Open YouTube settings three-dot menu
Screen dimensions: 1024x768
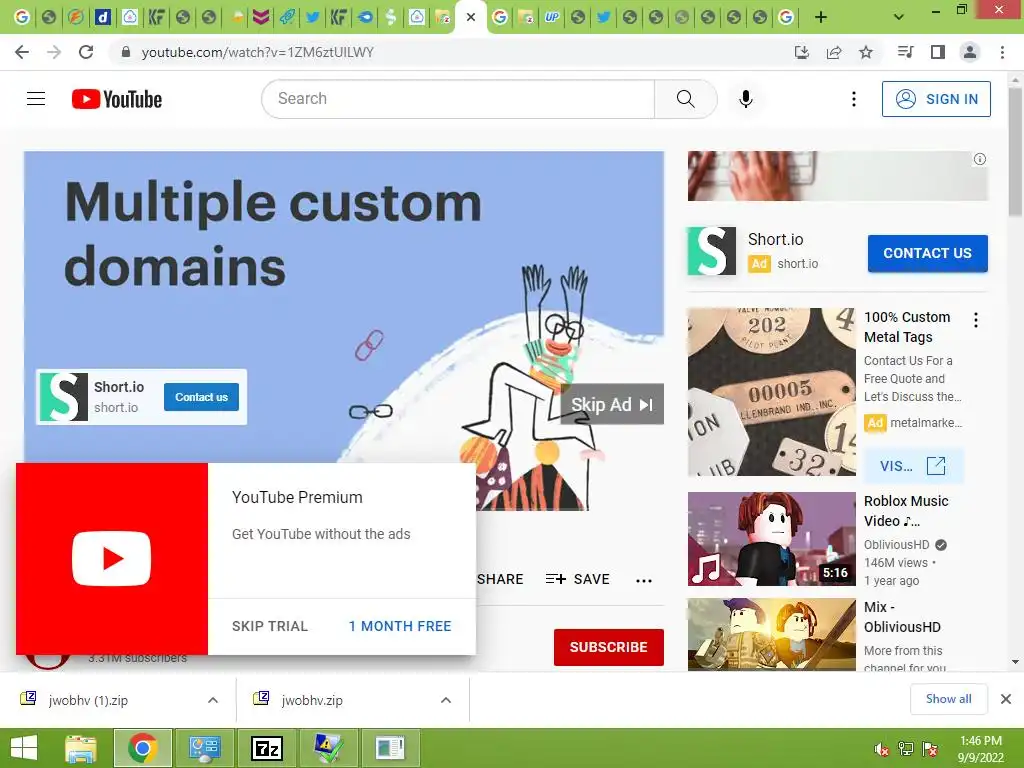tap(854, 99)
